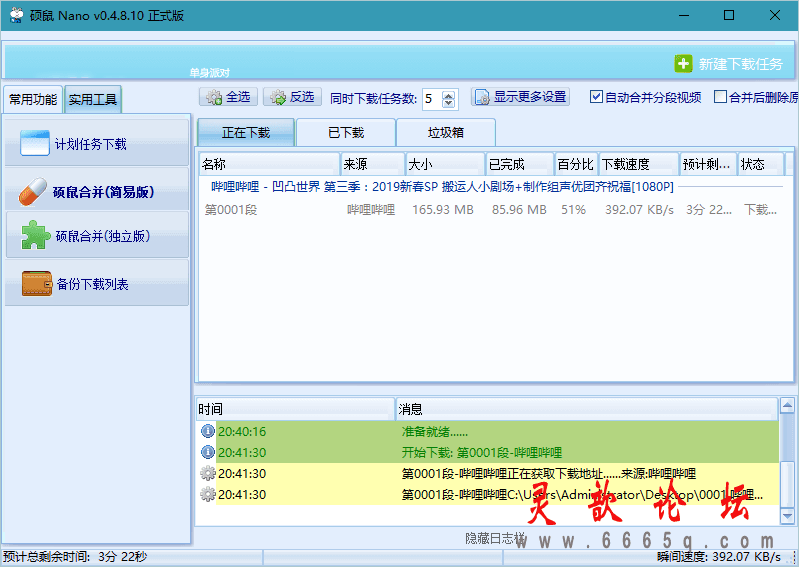799x567 pixels.
Task: Open 计划任务下载 in sidebar
Action: [97, 143]
